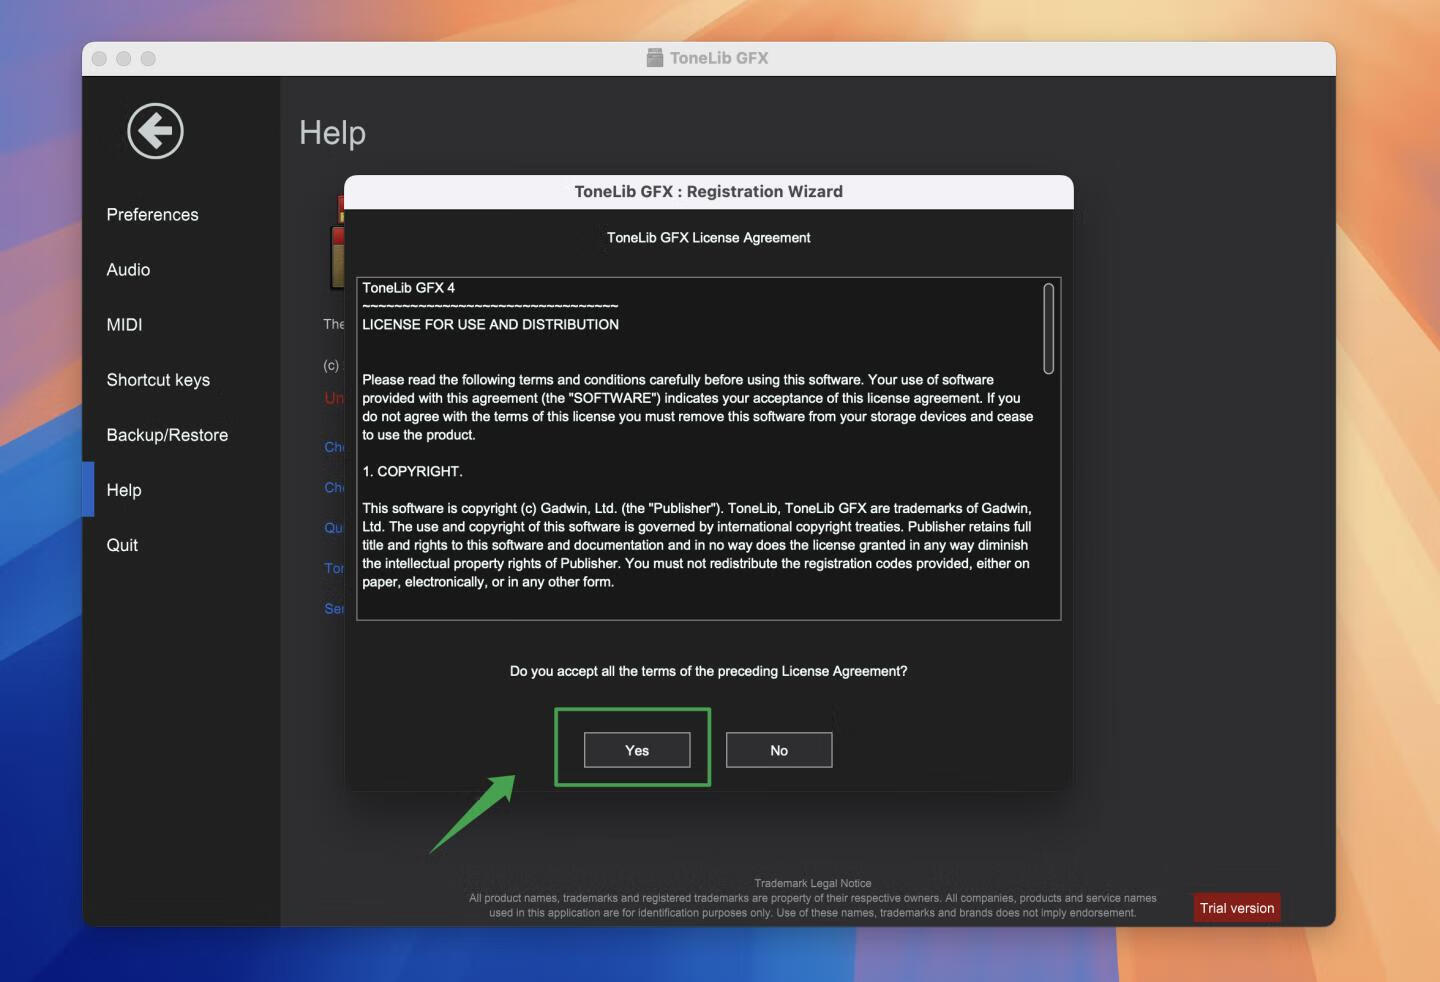Click the 'Trademark Legal Notice' text
Viewport: 1440px width, 982px height.
coord(813,883)
